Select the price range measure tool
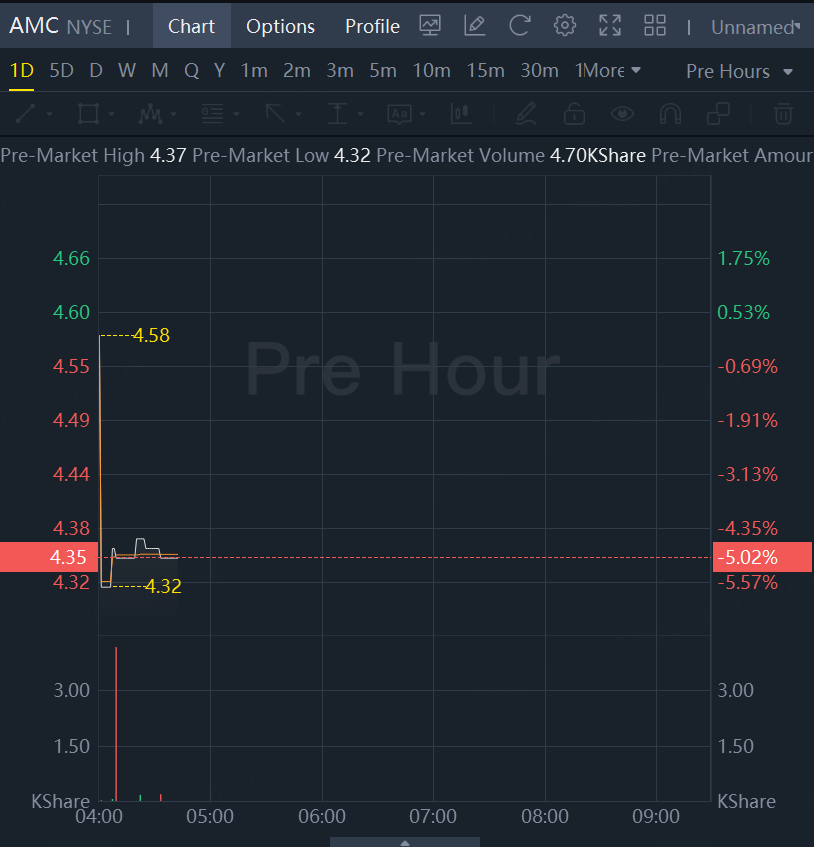This screenshot has width=814, height=847. tap(338, 114)
